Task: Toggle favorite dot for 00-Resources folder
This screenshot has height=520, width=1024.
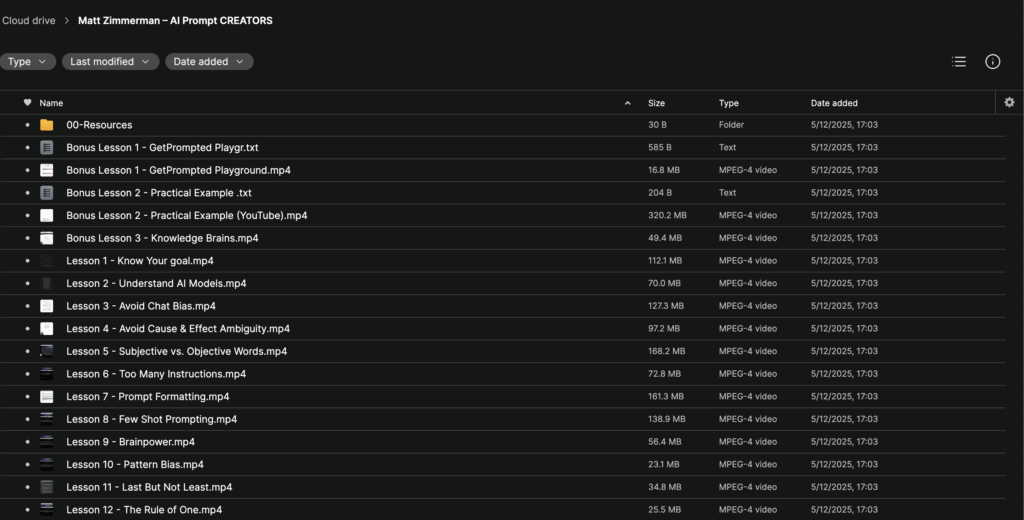Action: click(27, 125)
